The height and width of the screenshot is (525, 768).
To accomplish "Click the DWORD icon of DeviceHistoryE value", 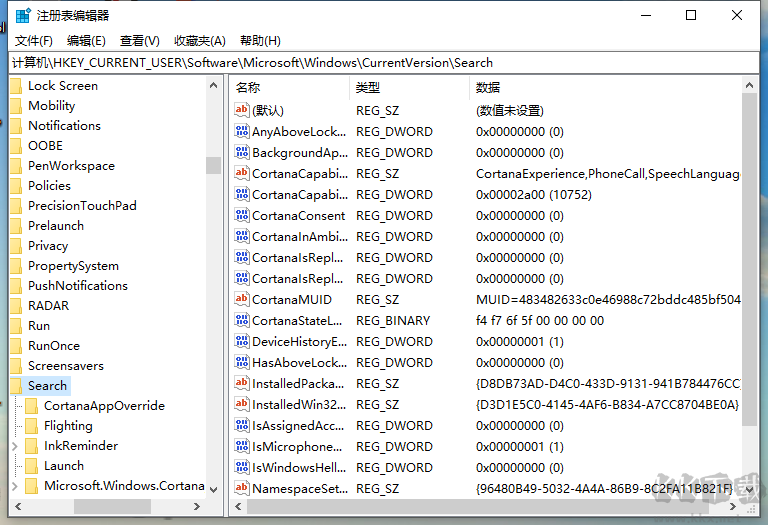I will pyautogui.click(x=241, y=341).
